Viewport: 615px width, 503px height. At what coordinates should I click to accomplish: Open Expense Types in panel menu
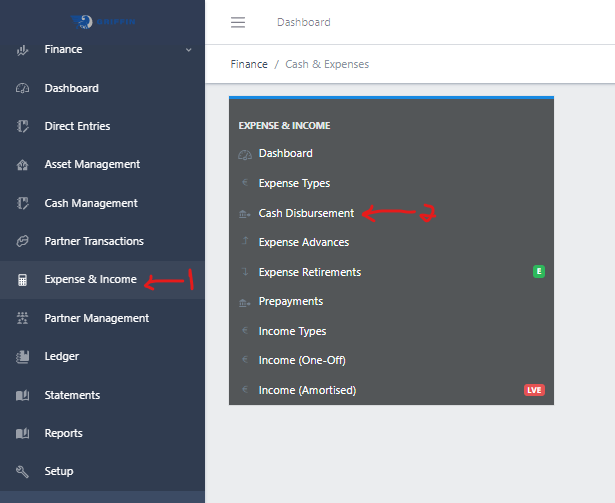pyautogui.click(x=294, y=184)
